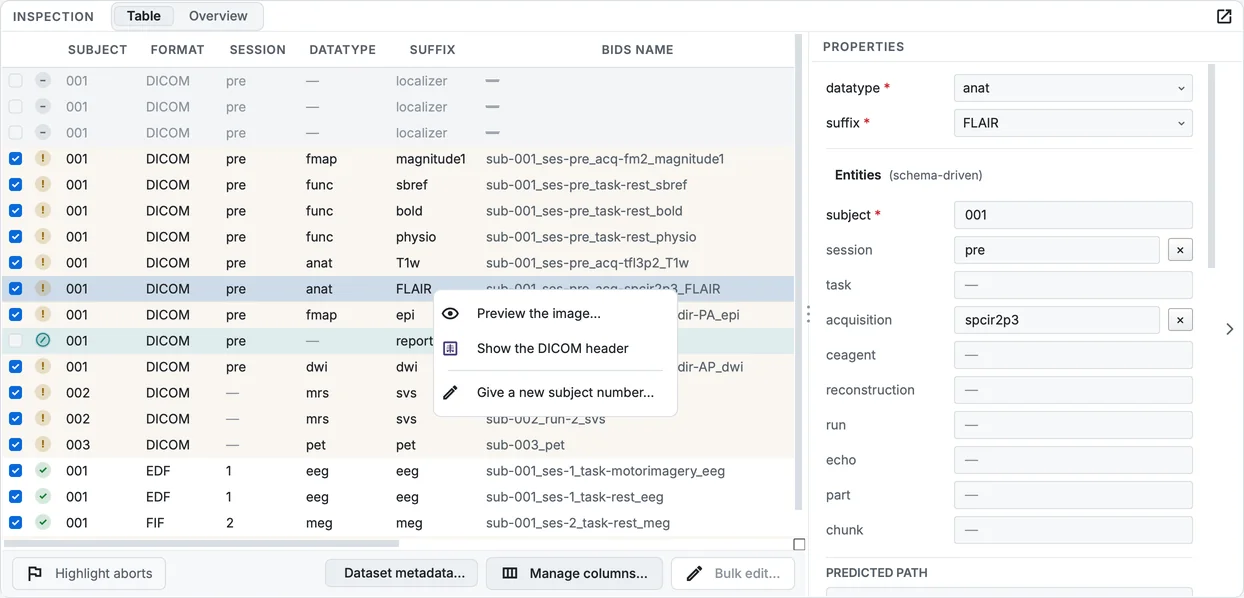Choose Give a new subject number
1244x598 pixels.
[x=555, y=392]
